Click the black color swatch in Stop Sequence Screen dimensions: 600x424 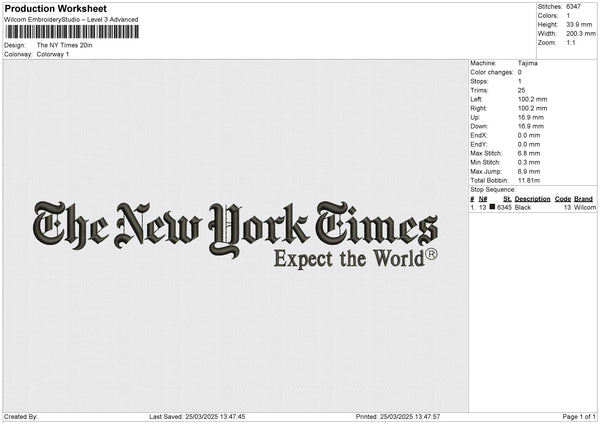492,207
